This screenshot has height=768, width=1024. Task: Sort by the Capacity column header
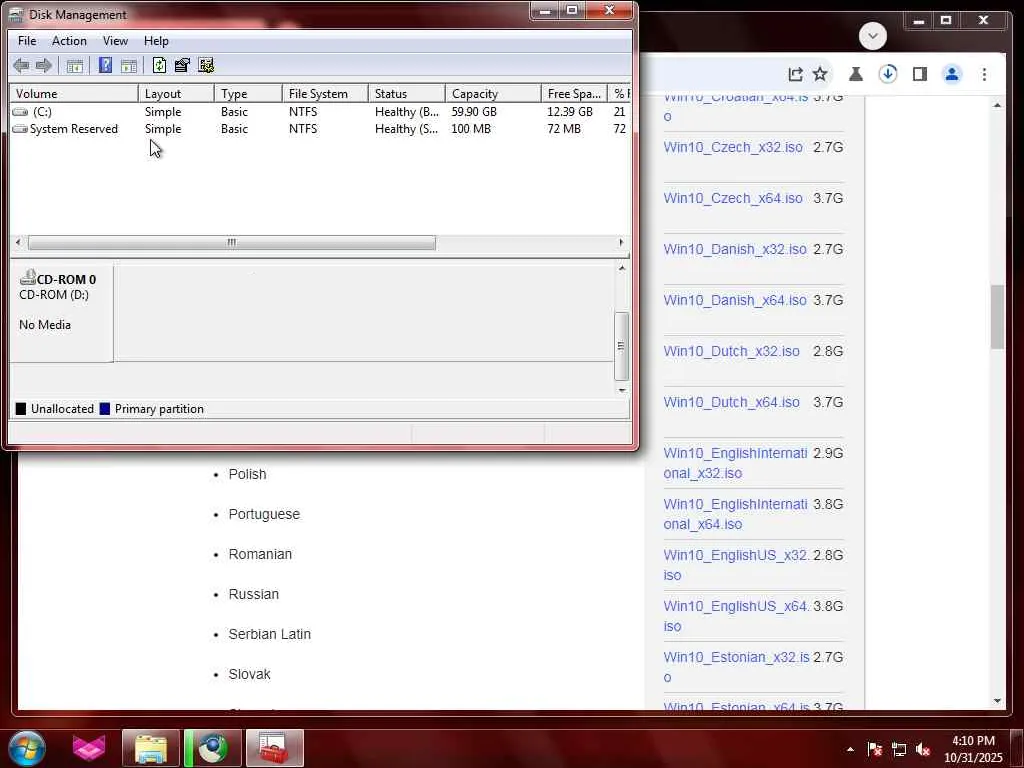(x=493, y=94)
